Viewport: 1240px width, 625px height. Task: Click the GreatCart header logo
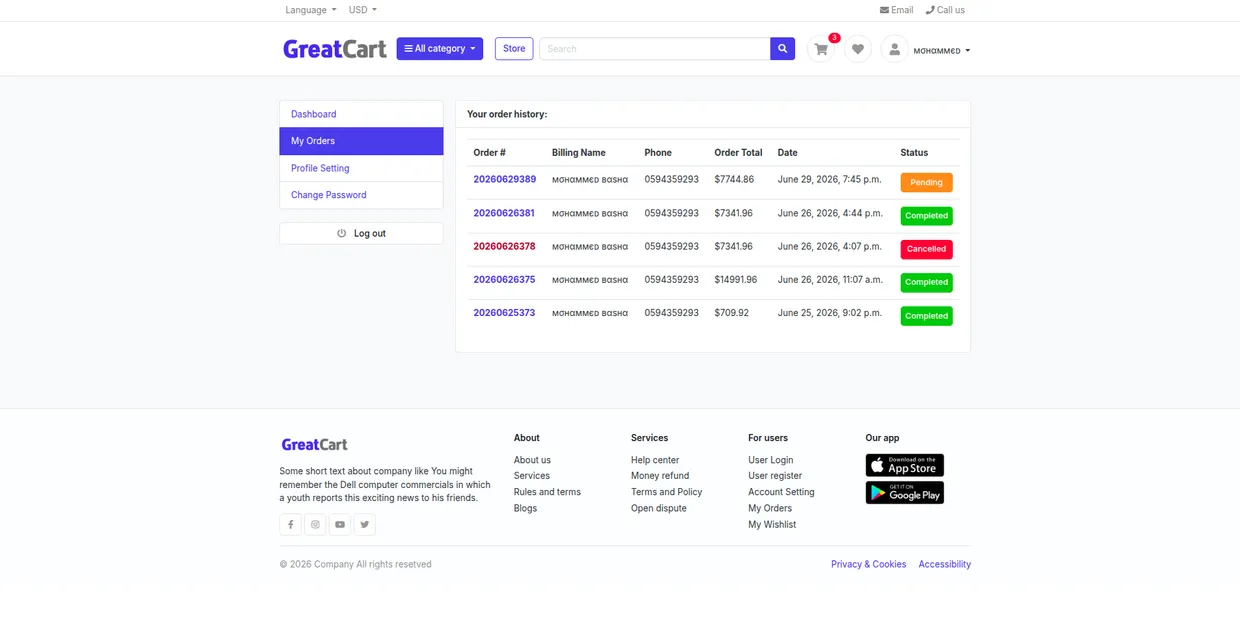[x=335, y=49]
